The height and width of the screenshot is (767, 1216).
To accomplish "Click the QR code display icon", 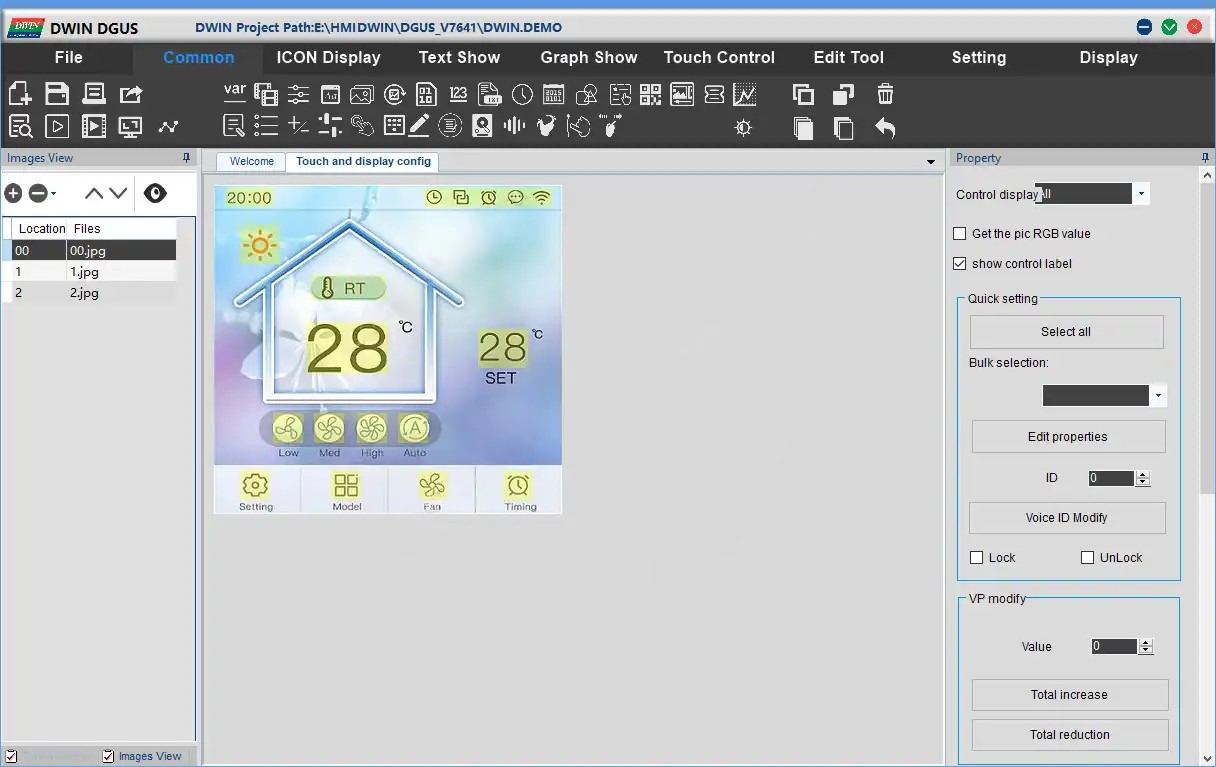I will [x=650, y=95].
